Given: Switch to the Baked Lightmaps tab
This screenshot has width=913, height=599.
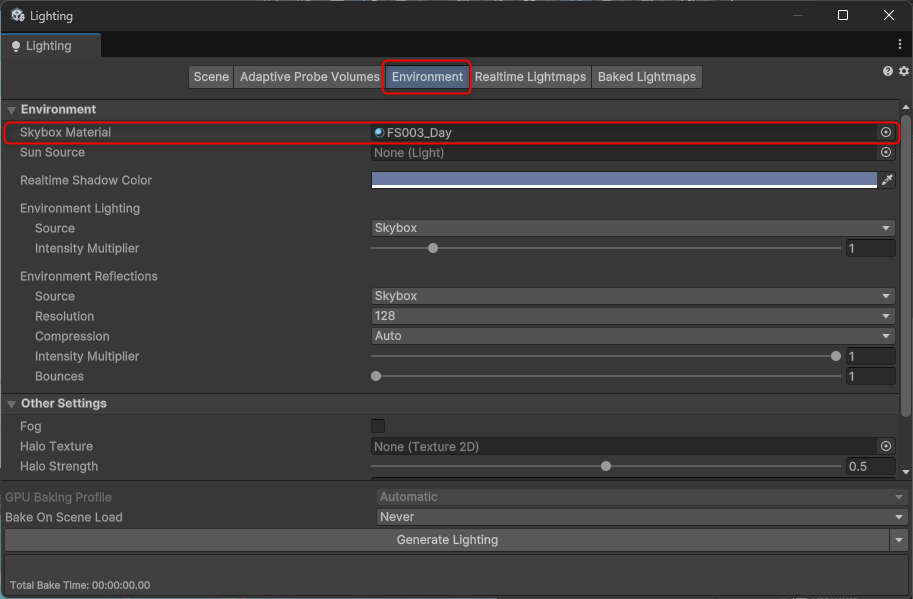Looking at the screenshot, I should (x=646, y=77).
